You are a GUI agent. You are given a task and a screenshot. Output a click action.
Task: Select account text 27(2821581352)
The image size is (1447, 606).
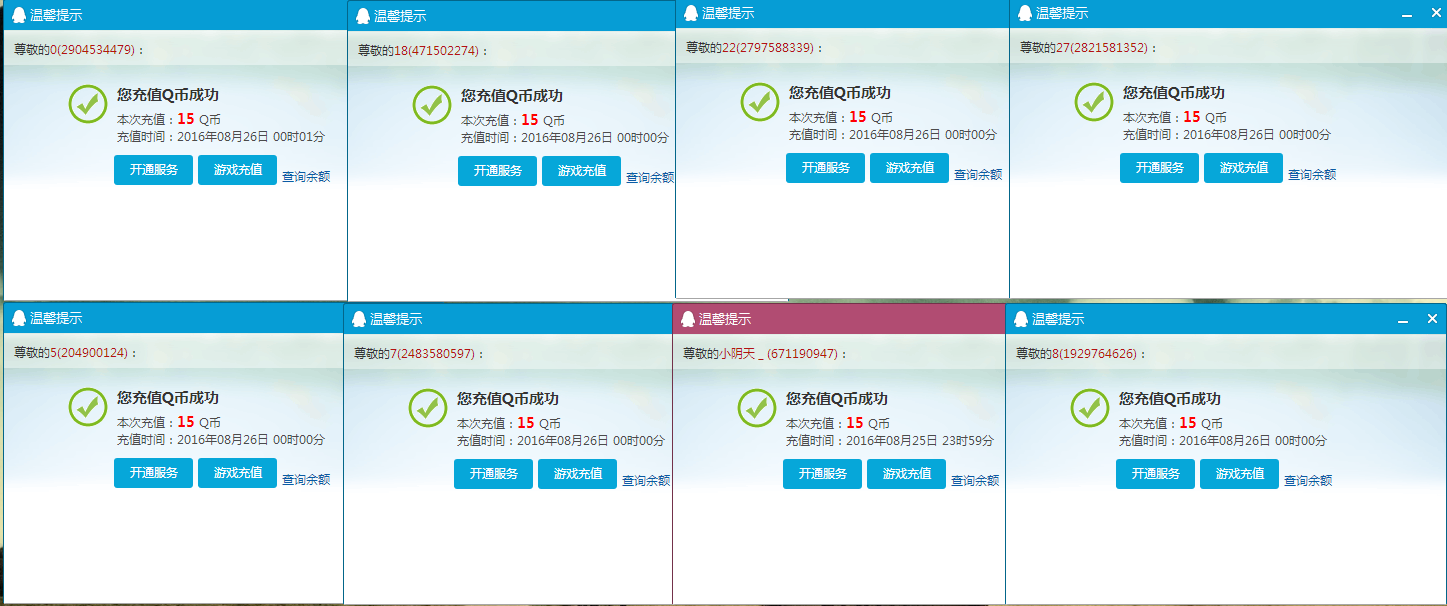pyautogui.click(x=1101, y=47)
